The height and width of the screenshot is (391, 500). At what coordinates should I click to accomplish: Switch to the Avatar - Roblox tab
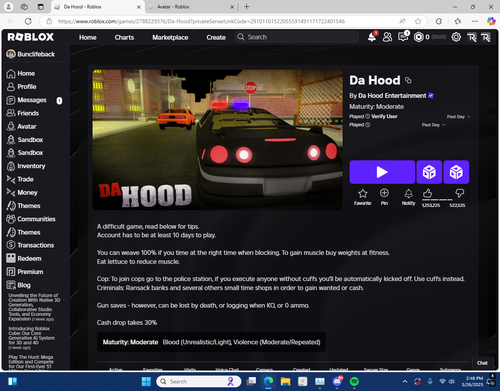tap(191, 7)
